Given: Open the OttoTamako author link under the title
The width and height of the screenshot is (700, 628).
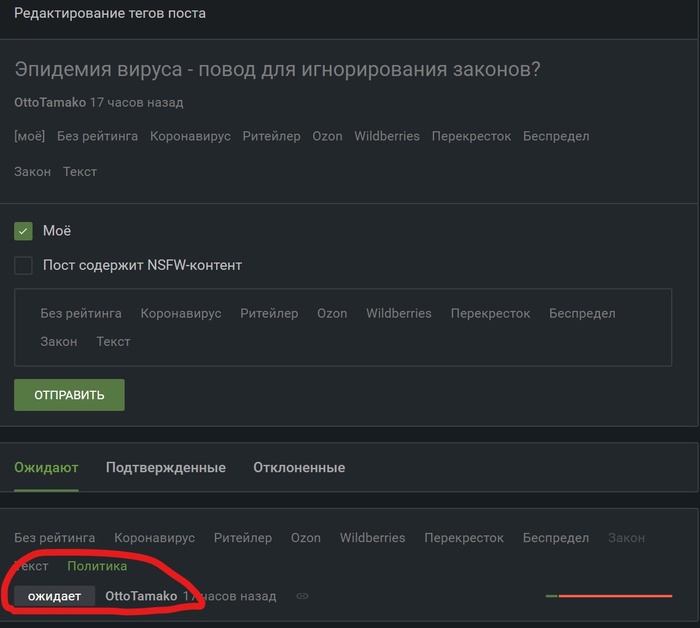Looking at the screenshot, I should click(x=50, y=102).
